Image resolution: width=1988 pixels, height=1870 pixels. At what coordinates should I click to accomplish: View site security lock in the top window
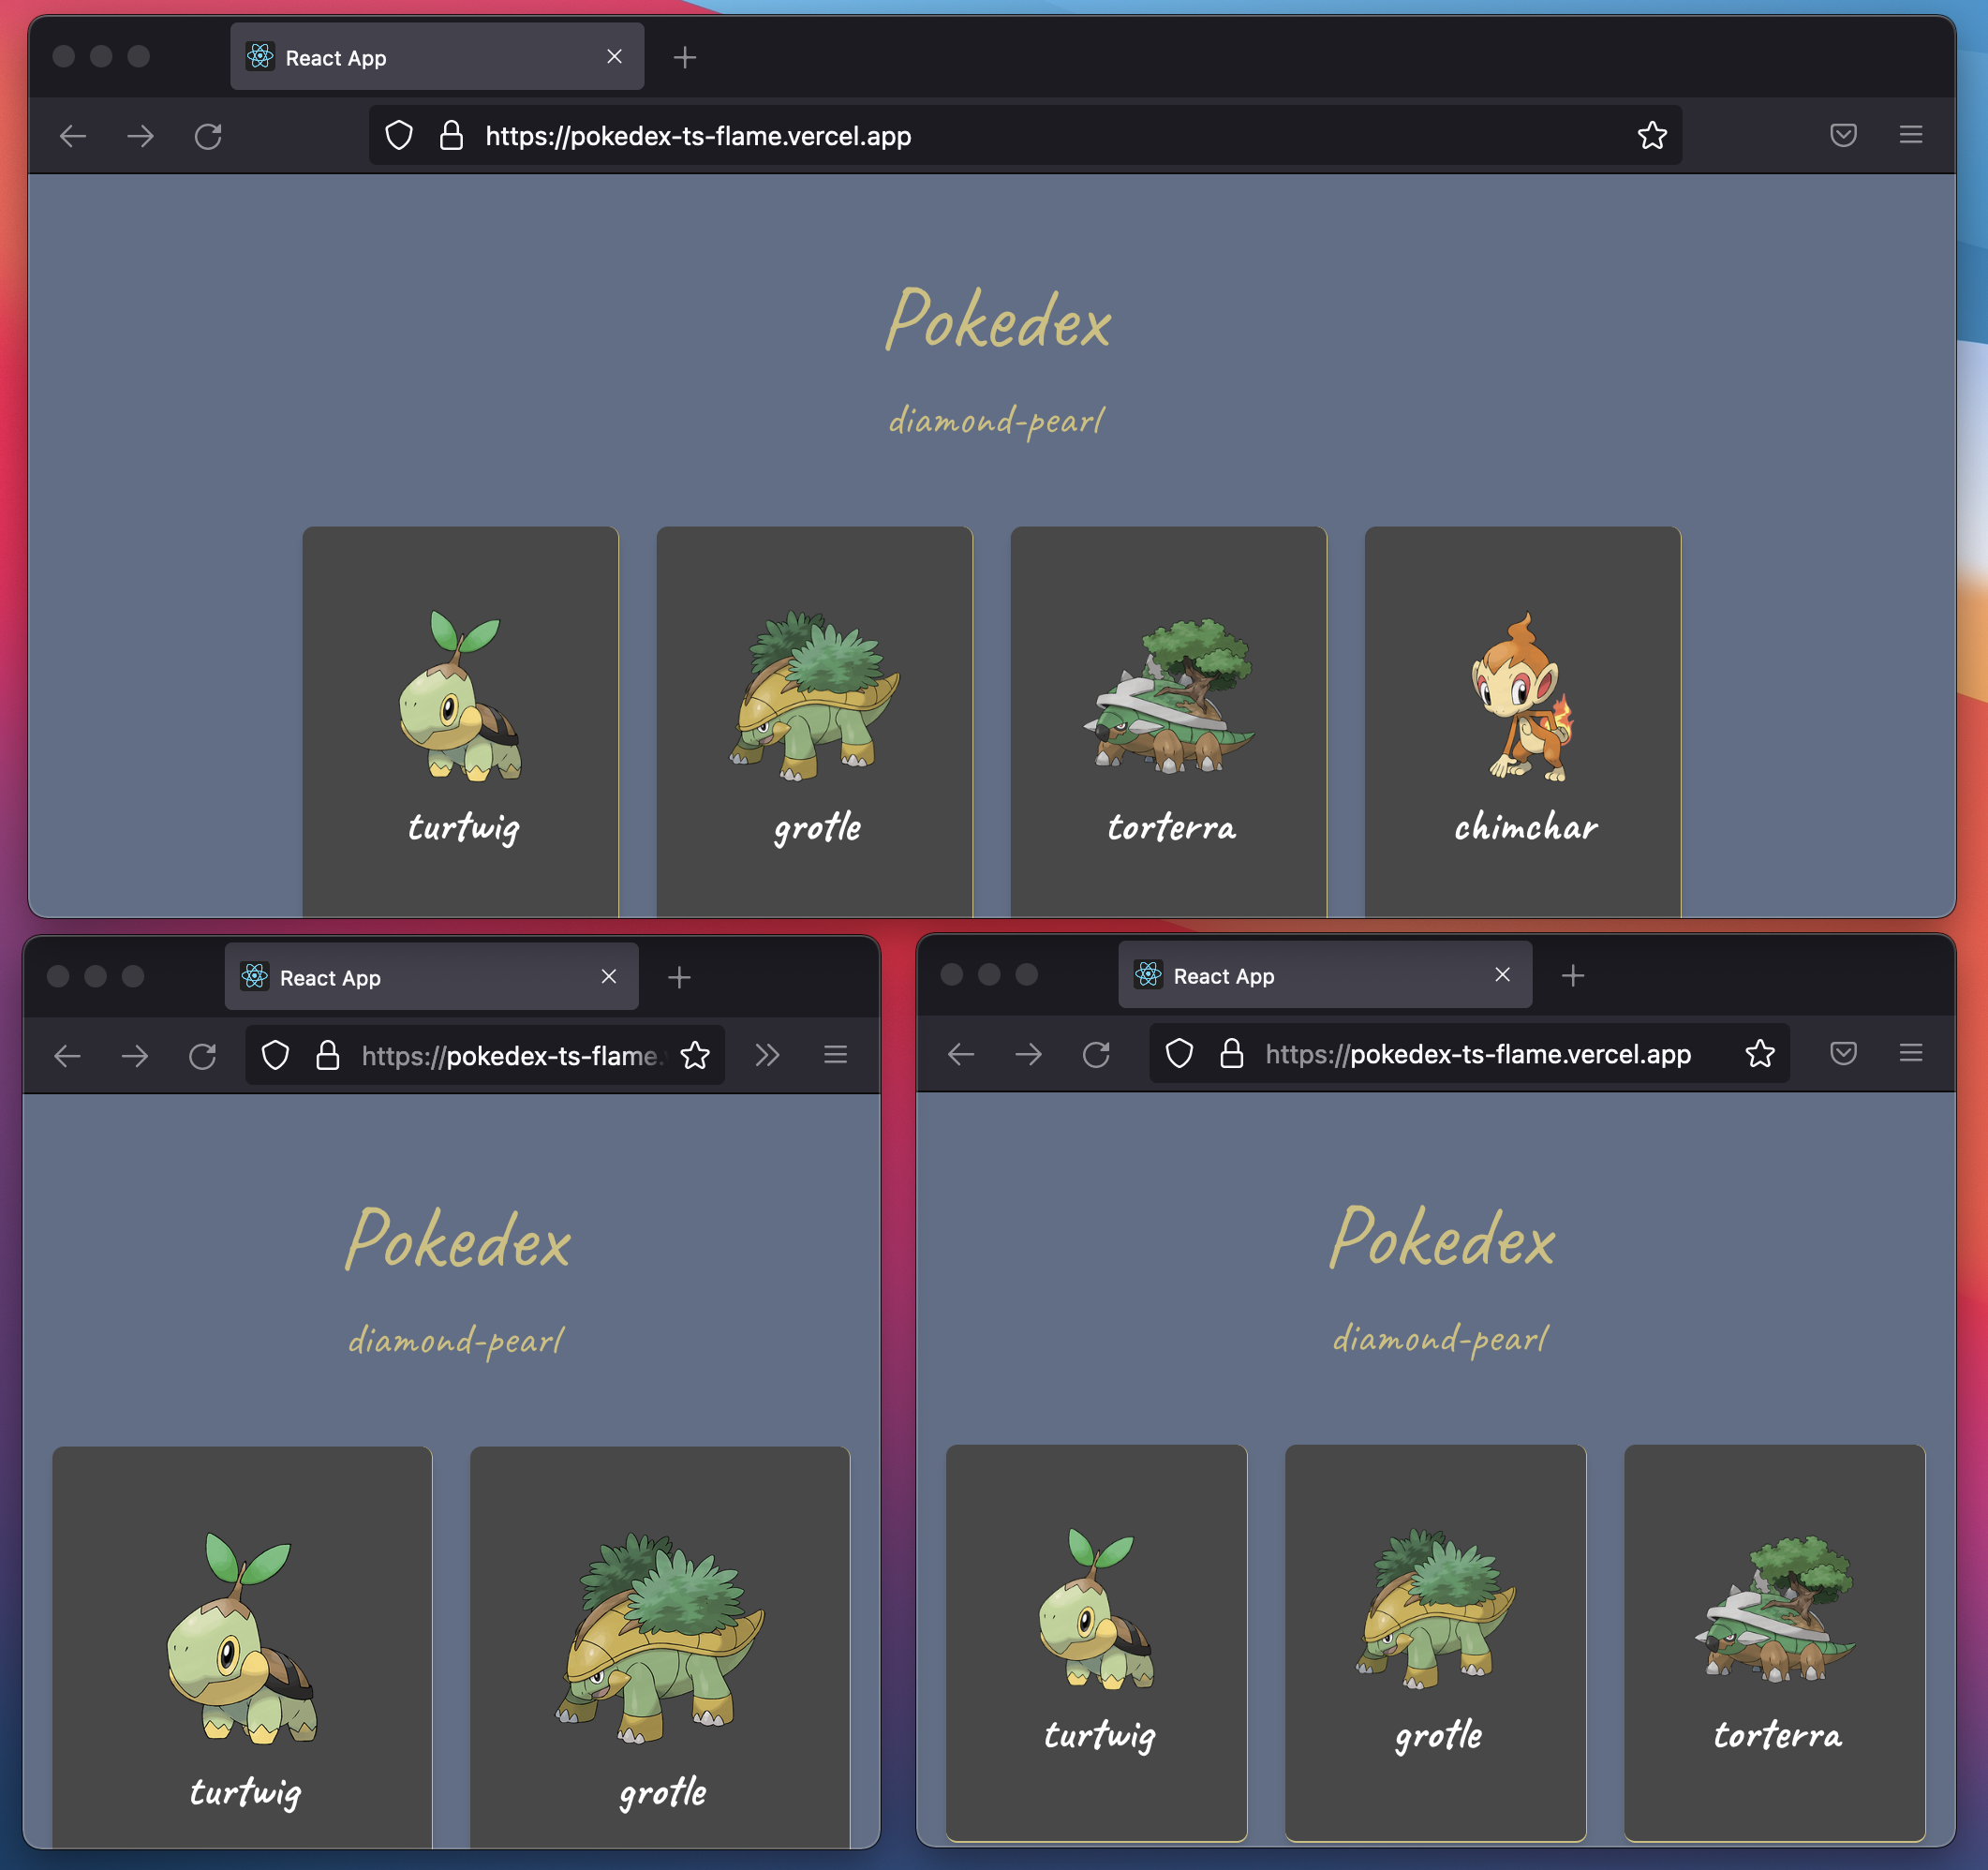click(451, 136)
